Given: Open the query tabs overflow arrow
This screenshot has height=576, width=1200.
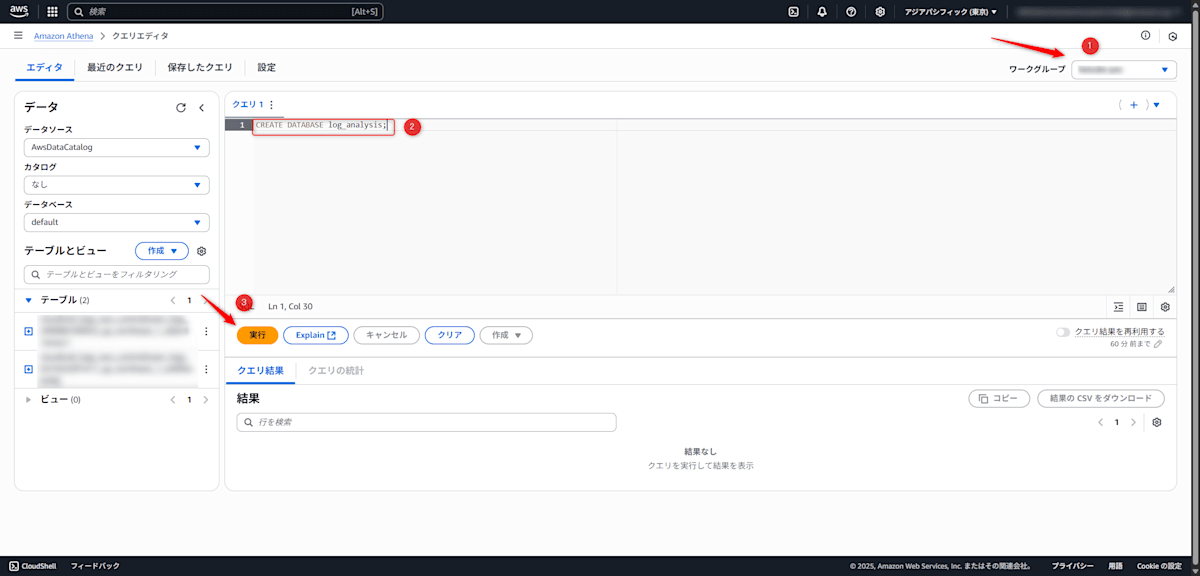Looking at the screenshot, I should [1157, 104].
